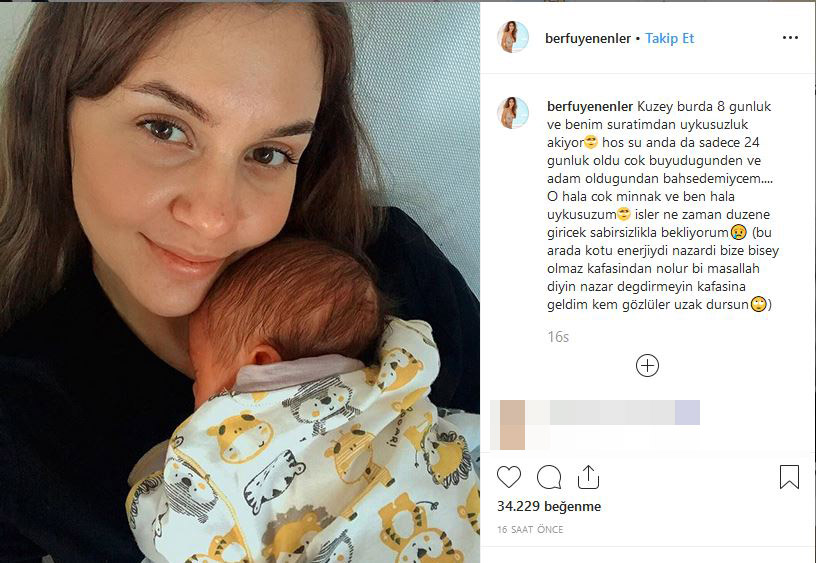This screenshot has width=816, height=563.
Task: Open the blurred commenter entry
Action: [x=595, y=425]
